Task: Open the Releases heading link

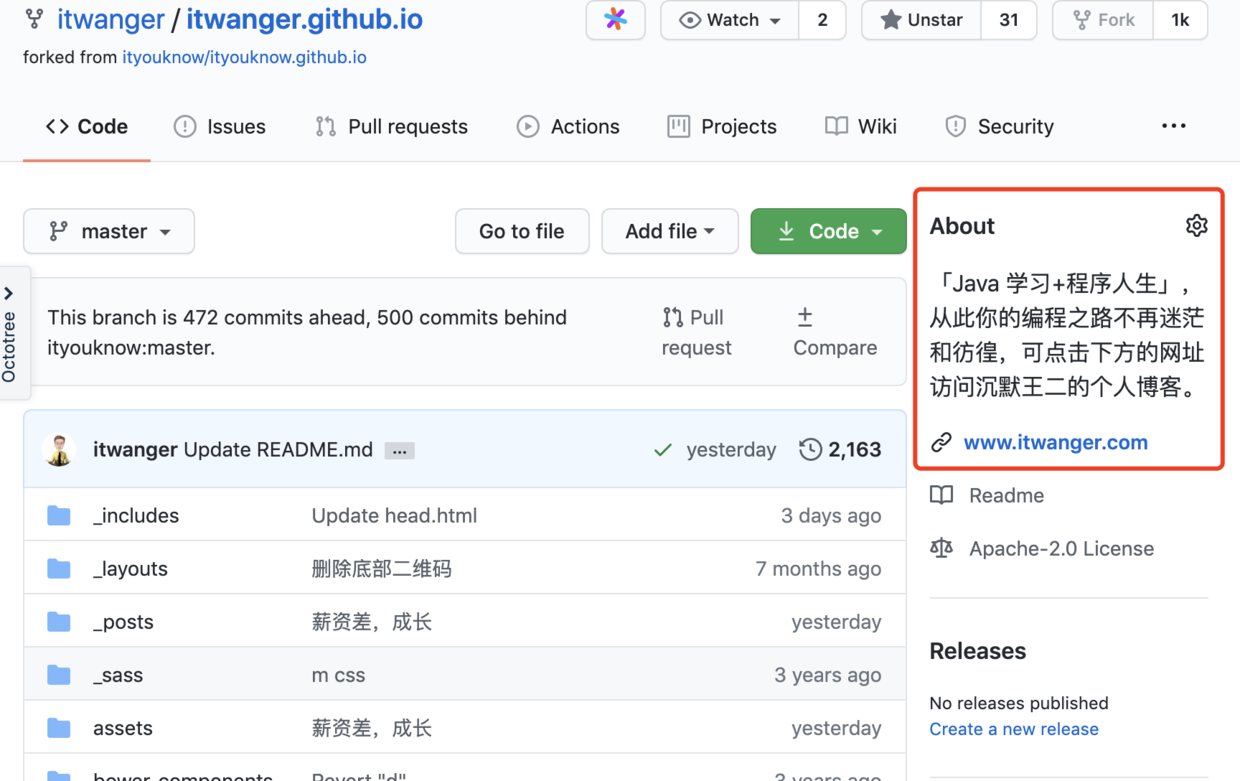Action: click(978, 651)
